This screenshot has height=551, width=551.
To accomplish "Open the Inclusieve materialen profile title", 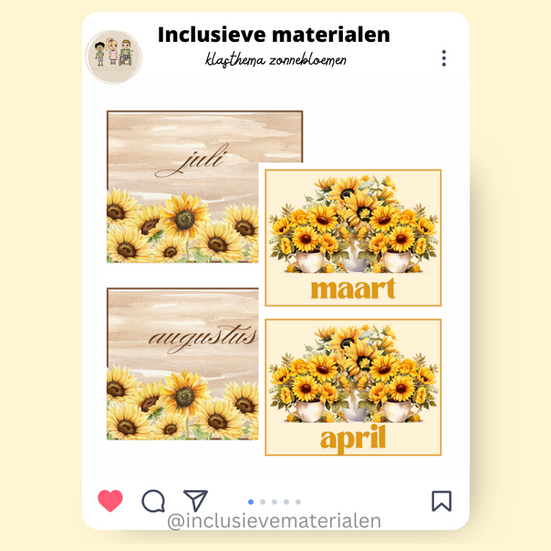I will coord(274,35).
